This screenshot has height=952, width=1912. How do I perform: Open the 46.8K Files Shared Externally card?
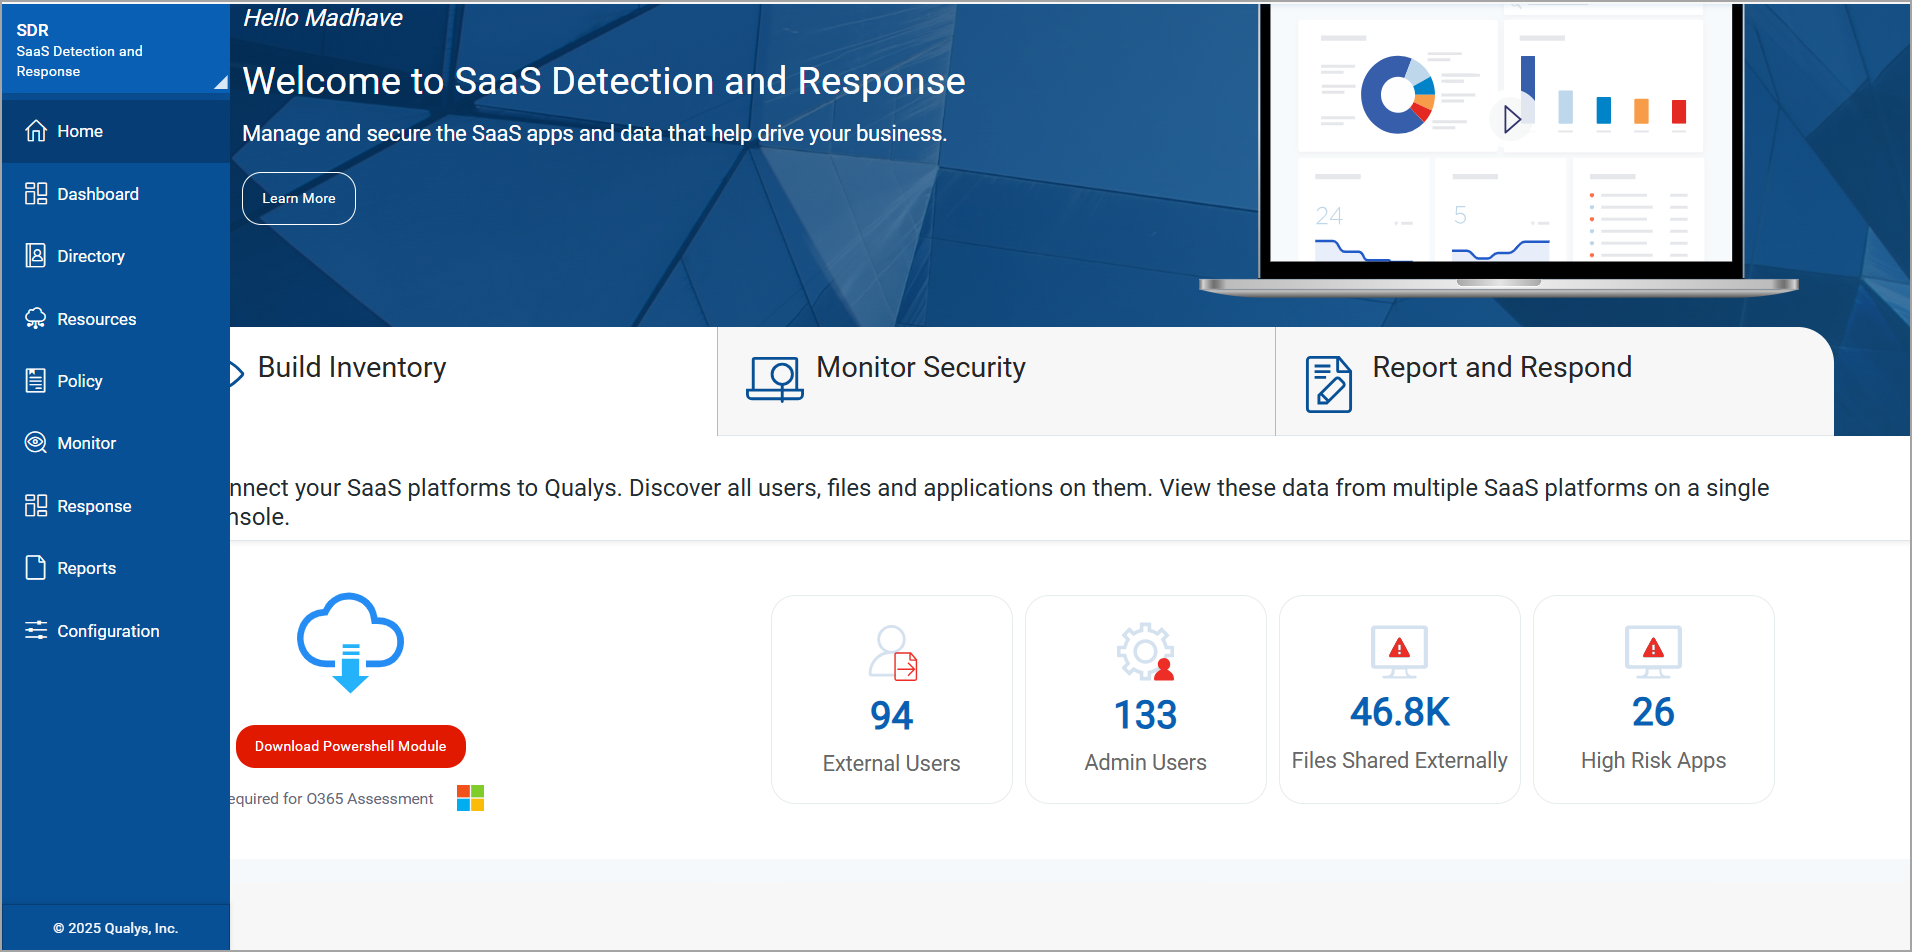click(1400, 699)
